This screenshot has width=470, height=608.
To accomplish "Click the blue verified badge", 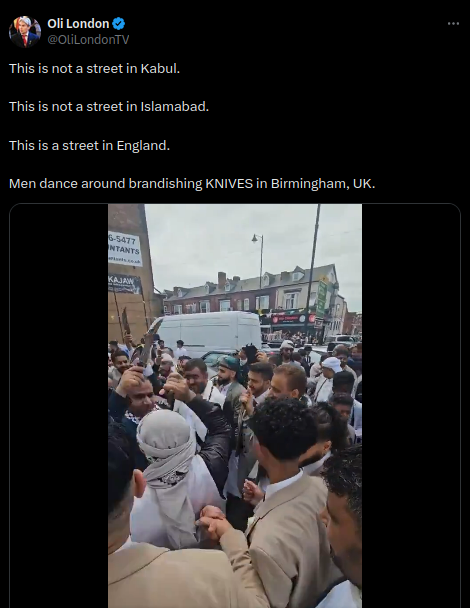I will click(x=119, y=24).
